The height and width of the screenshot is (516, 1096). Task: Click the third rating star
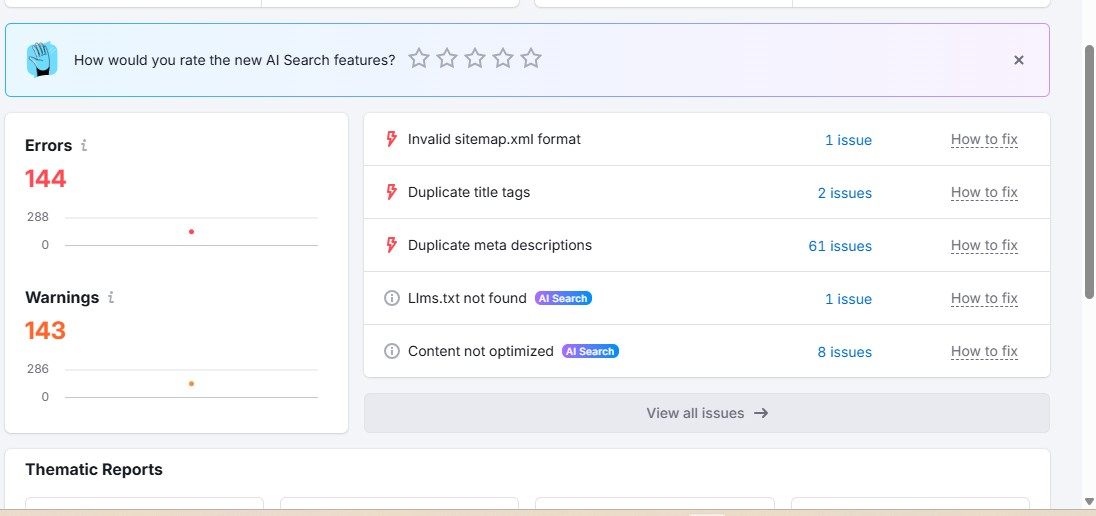pyautogui.click(x=475, y=59)
